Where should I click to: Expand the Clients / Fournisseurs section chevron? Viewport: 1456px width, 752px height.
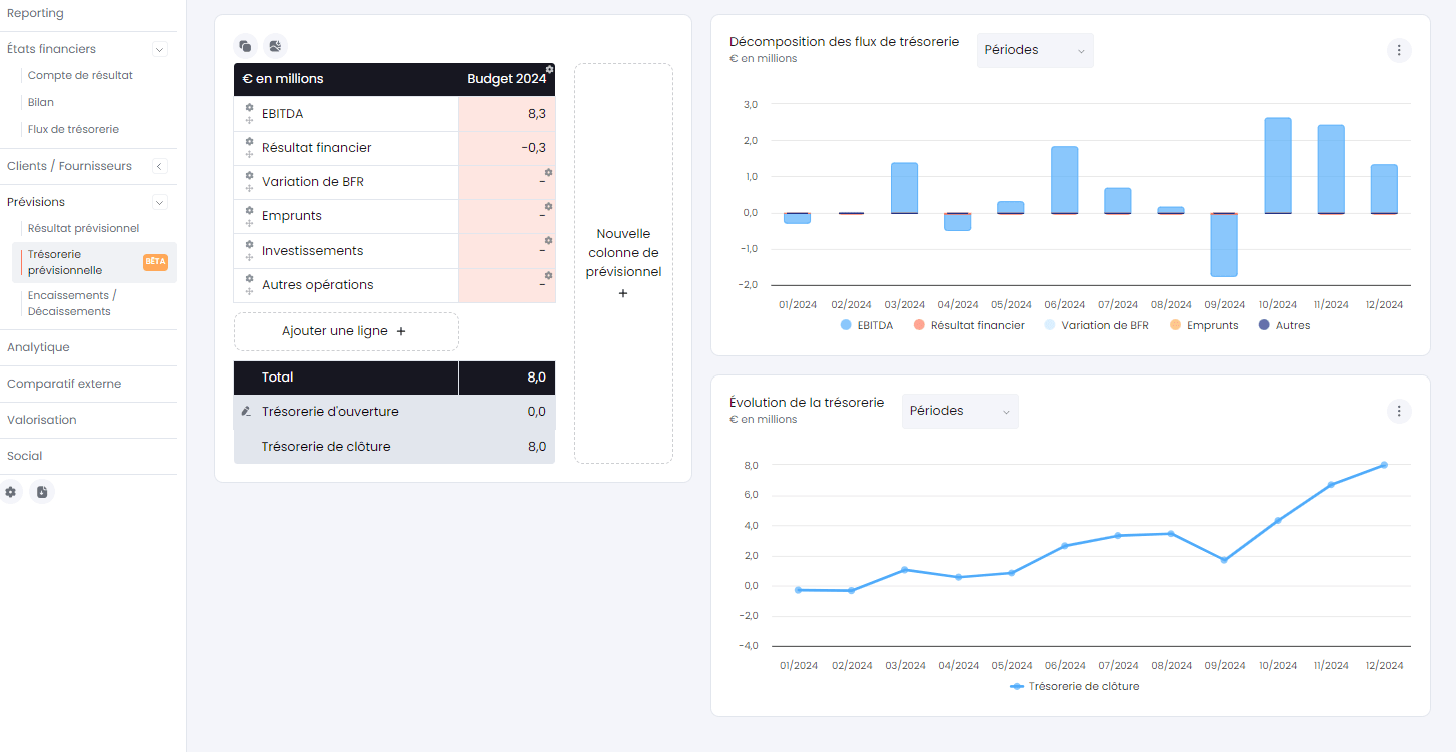[159, 166]
